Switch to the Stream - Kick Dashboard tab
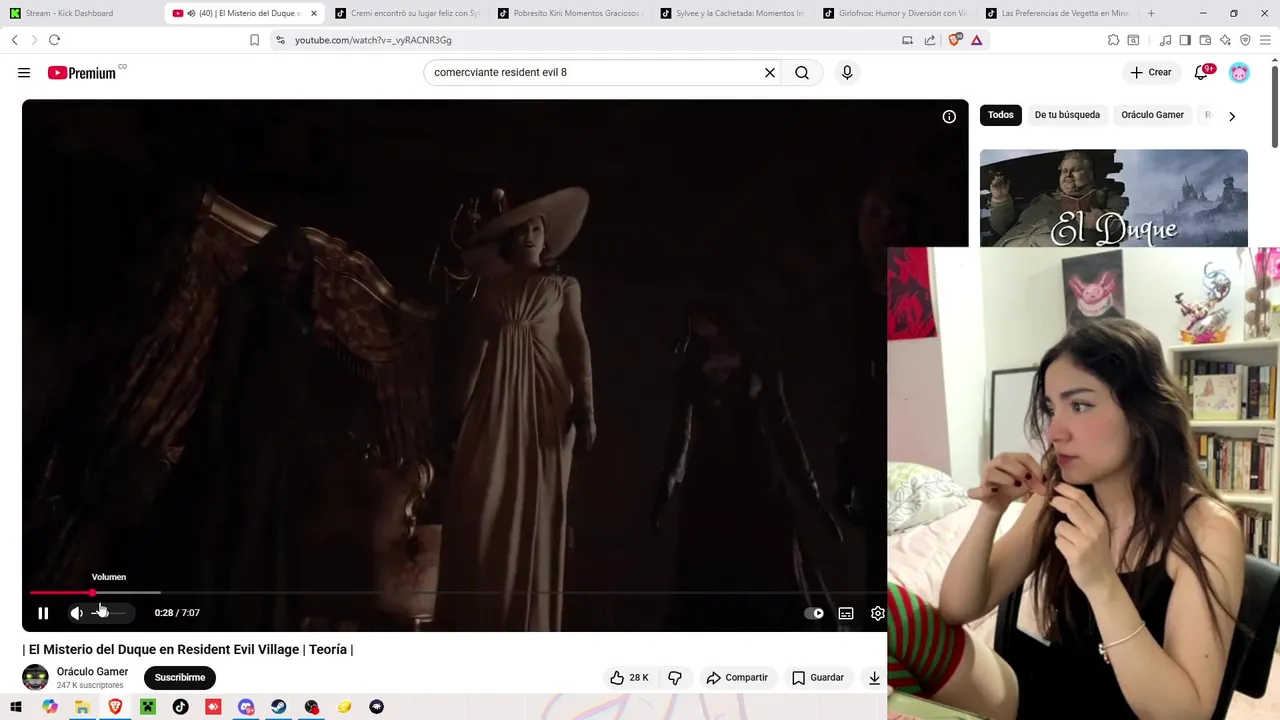This screenshot has height=720, width=1280. pos(80,13)
